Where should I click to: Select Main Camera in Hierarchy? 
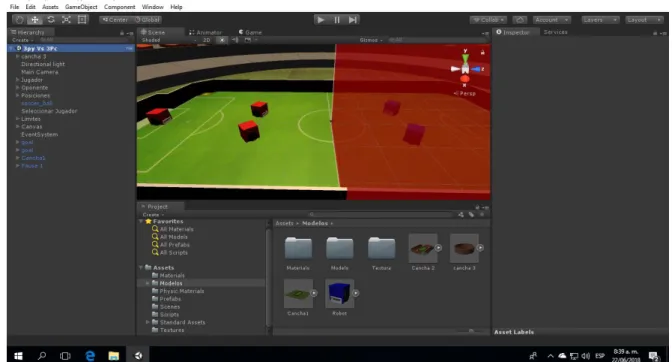click(40, 72)
